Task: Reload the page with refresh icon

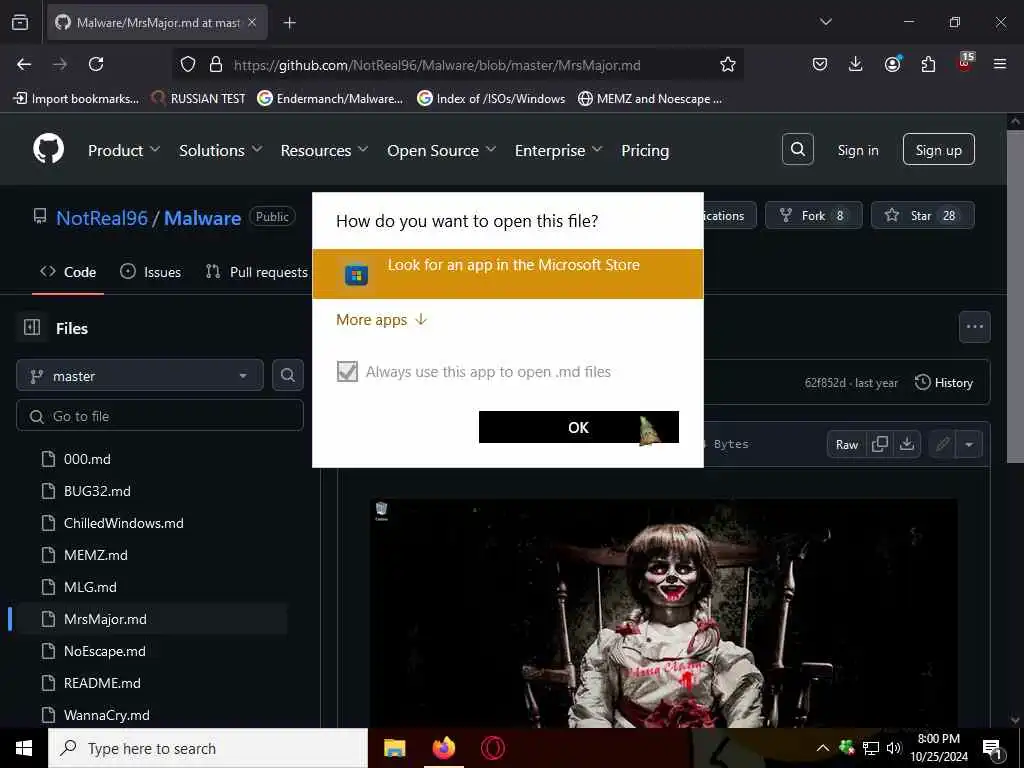Action: pos(96,64)
